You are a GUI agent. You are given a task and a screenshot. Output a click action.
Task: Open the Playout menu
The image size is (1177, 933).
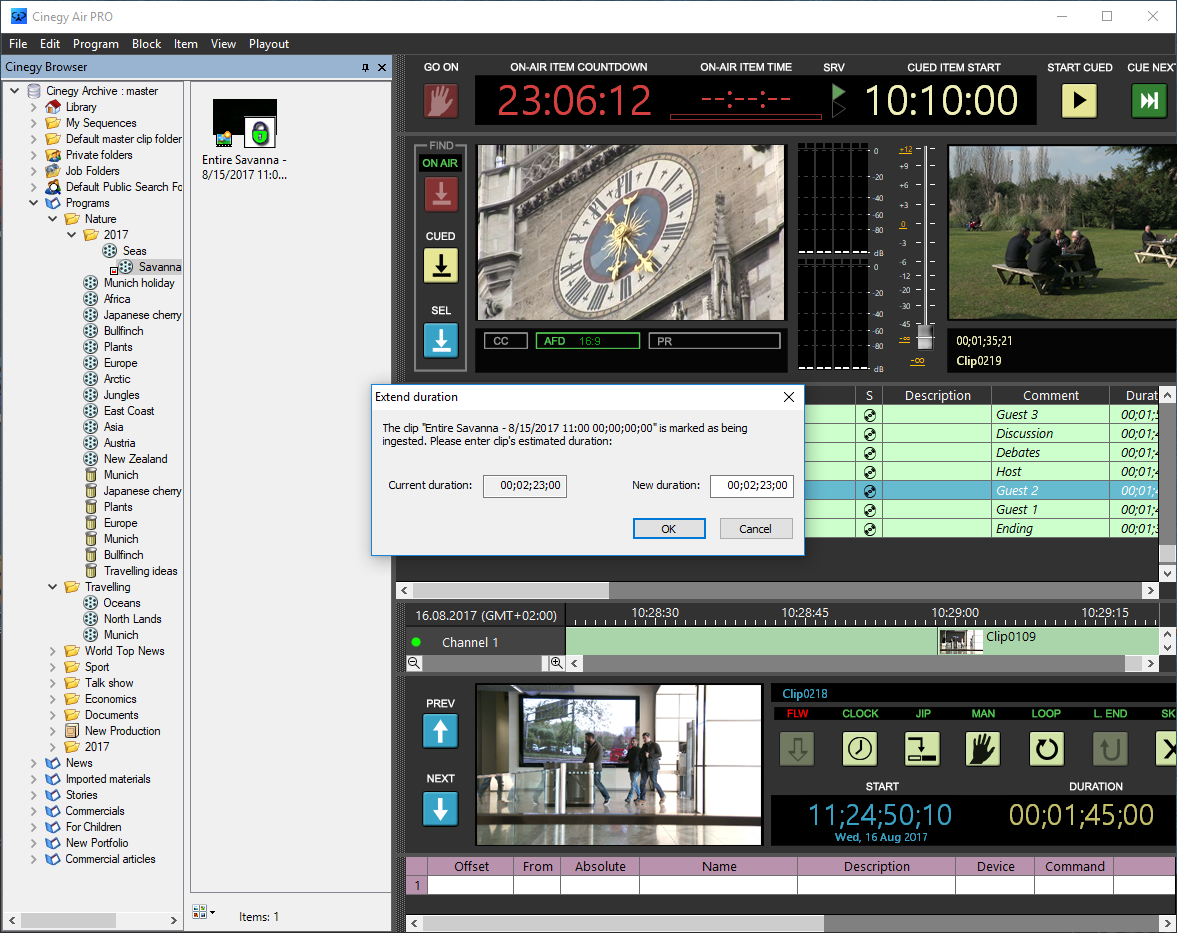(269, 44)
